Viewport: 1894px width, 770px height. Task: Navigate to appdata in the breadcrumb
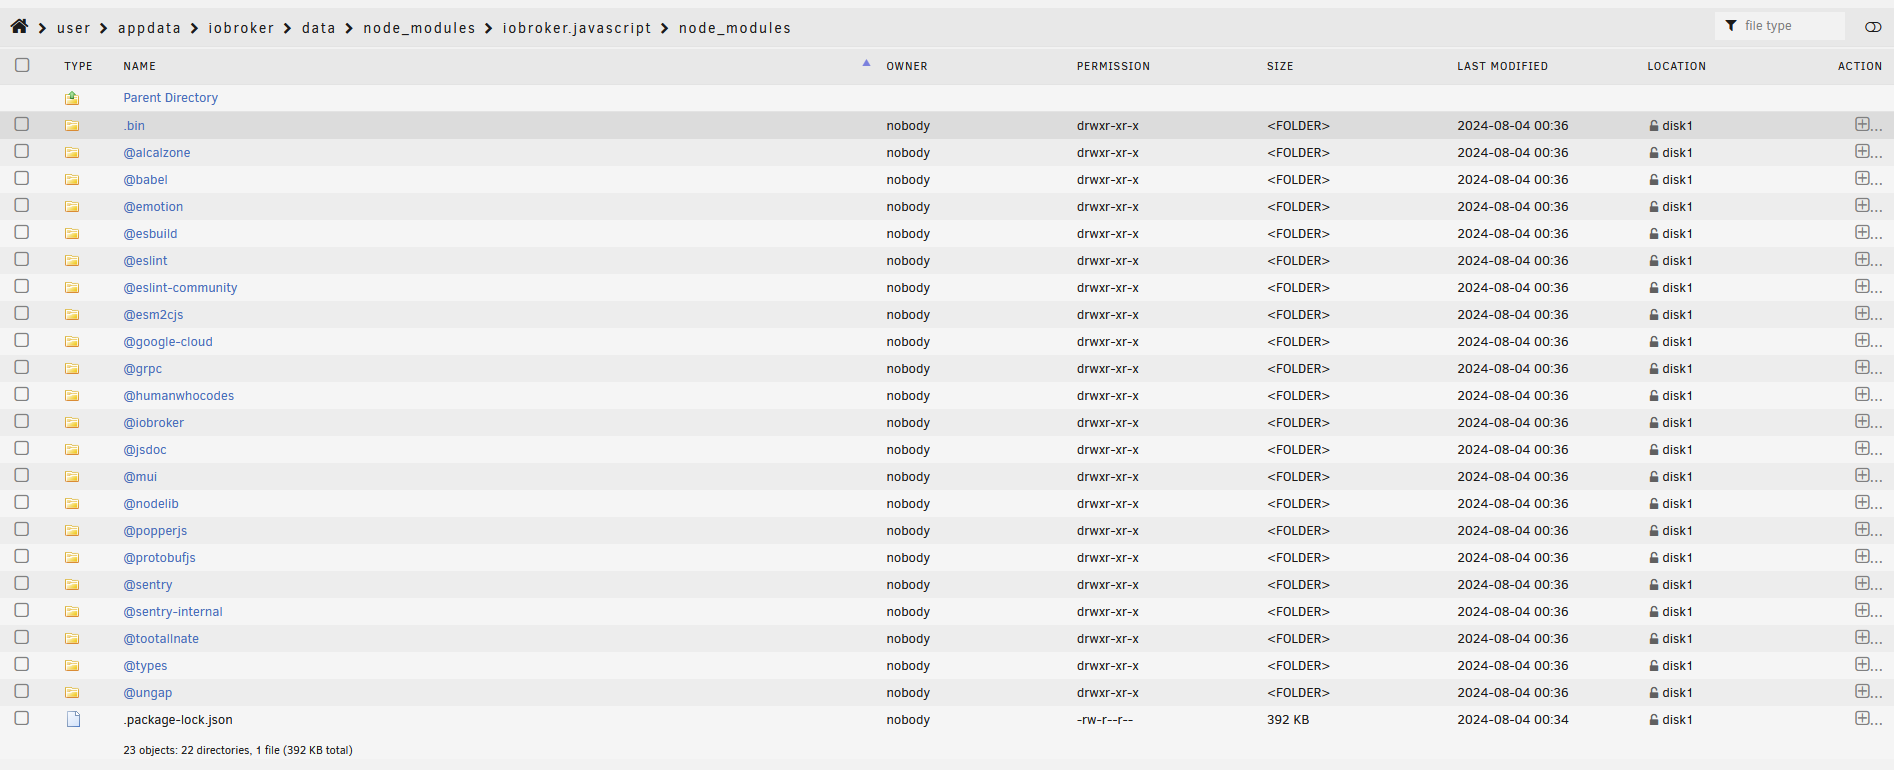point(149,28)
